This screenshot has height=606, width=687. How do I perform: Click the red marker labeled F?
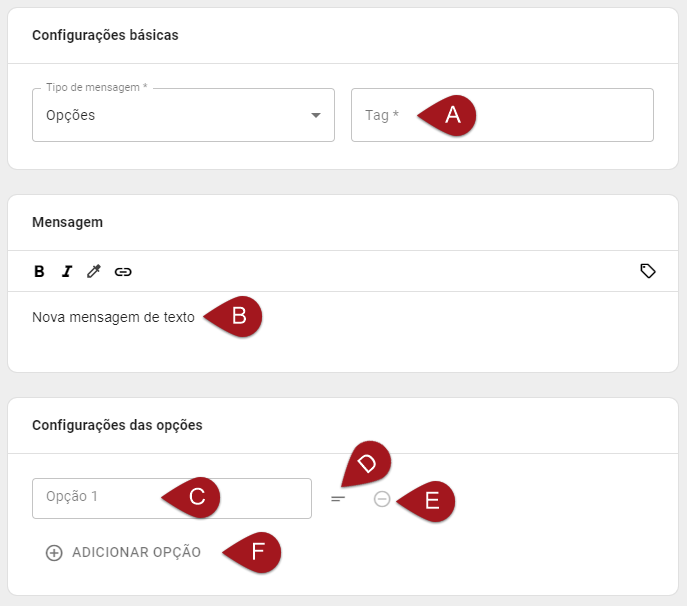coord(255,552)
